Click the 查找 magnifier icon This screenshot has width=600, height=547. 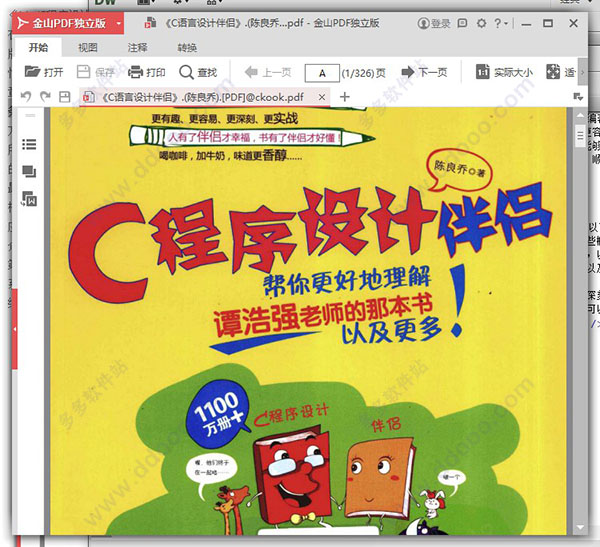click(x=186, y=72)
